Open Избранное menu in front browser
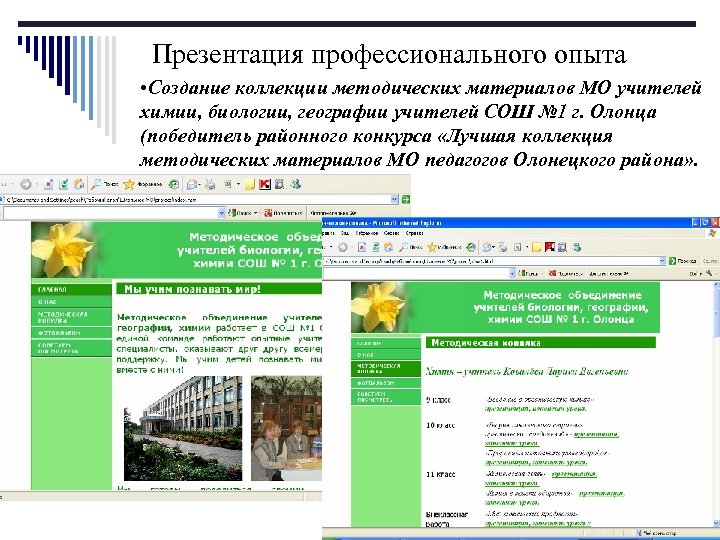720x540 pixels. click(367, 233)
